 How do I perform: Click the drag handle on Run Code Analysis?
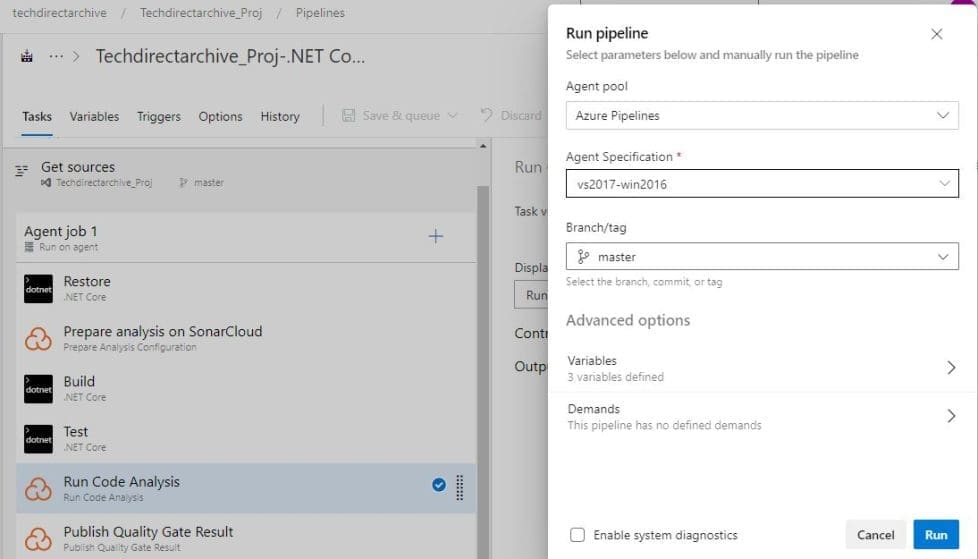460,487
